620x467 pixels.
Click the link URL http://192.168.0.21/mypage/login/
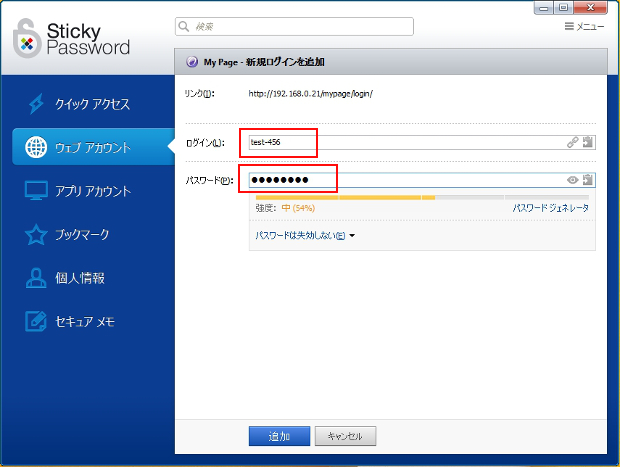pyautogui.click(x=310, y=94)
